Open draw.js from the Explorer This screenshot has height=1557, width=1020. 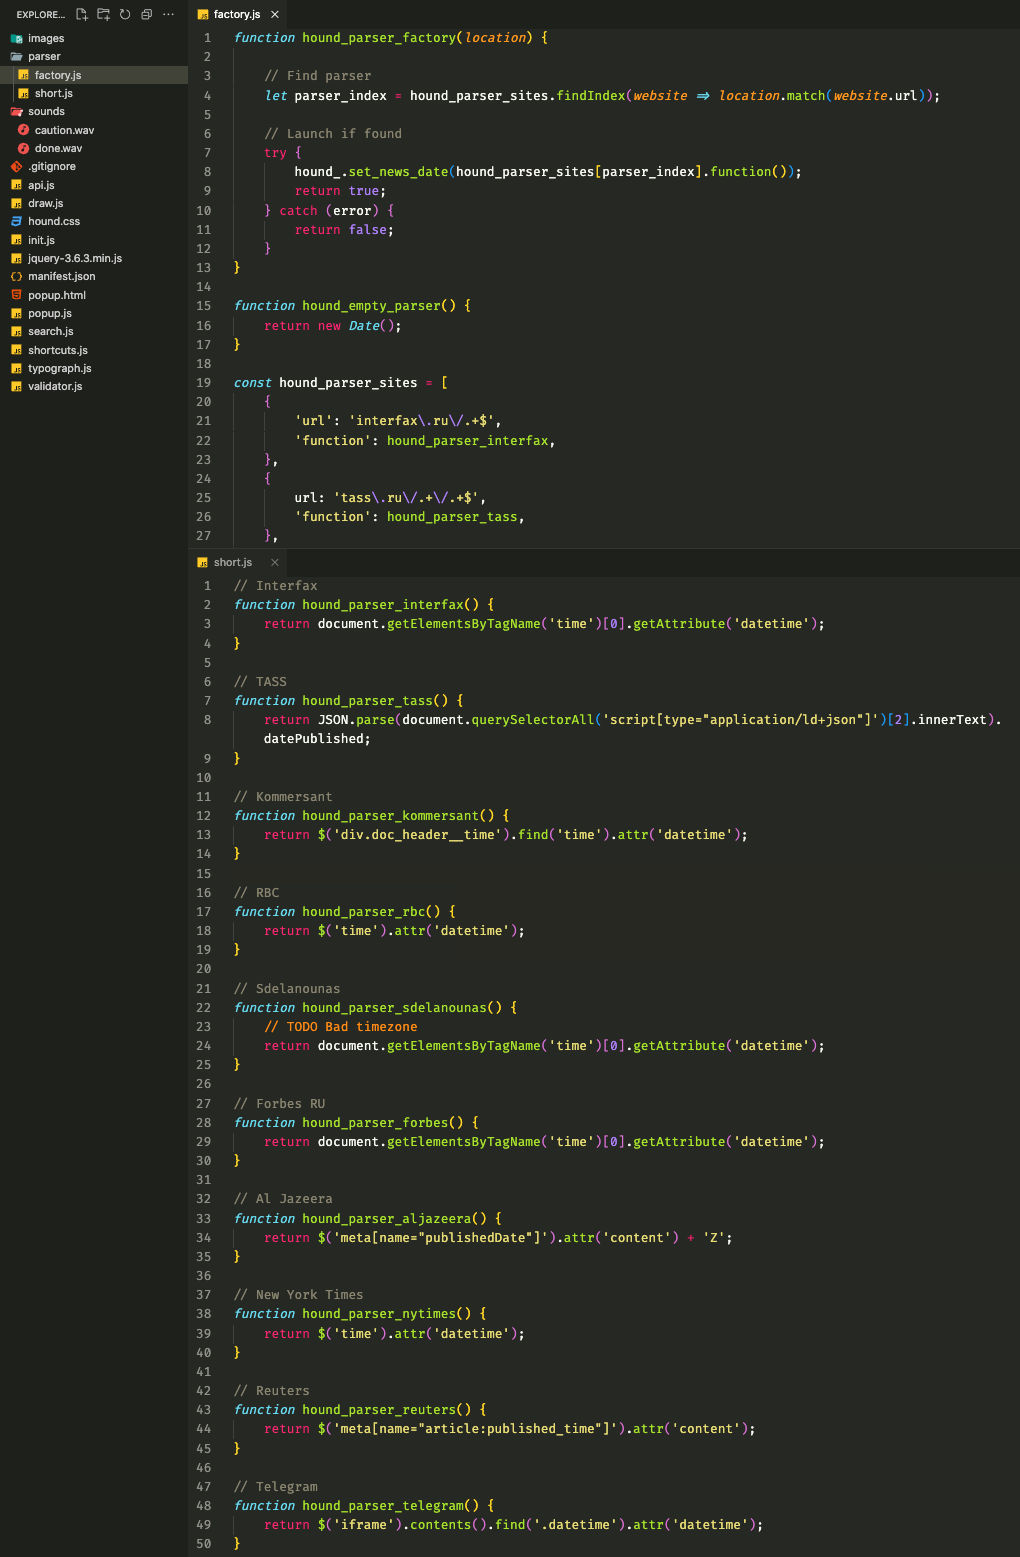pyautogui.click(x=94, y=203)
